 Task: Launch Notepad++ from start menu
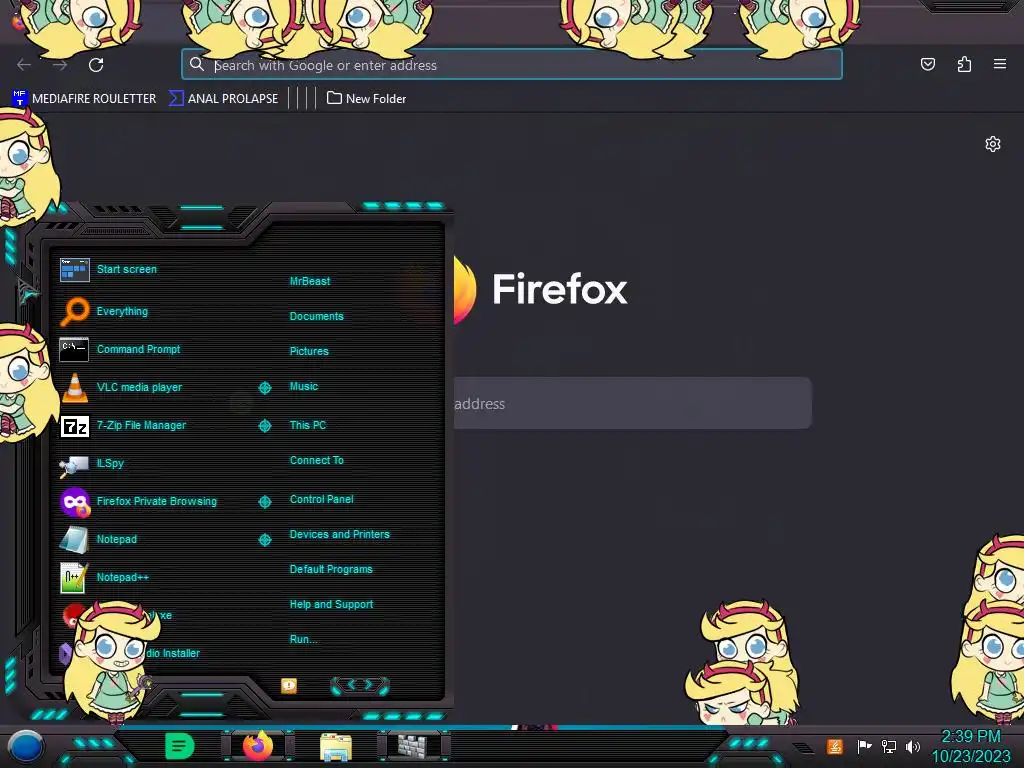[x=104, y=577]
